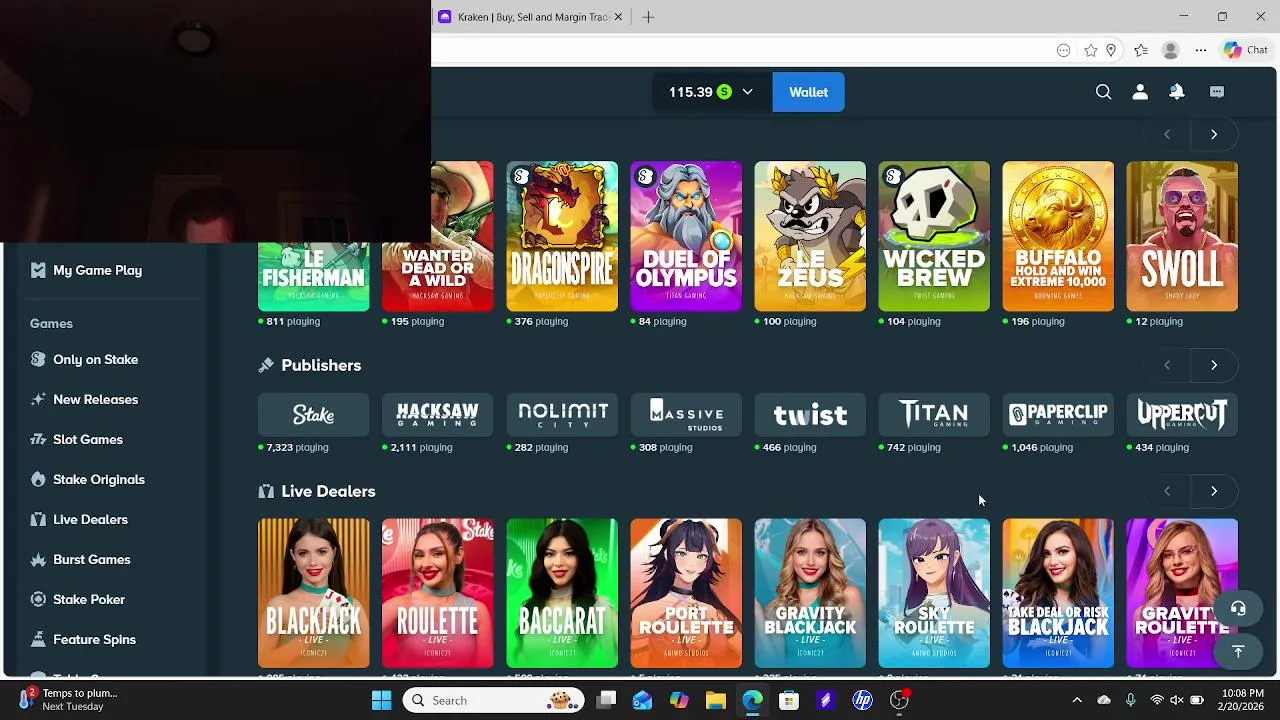
Task: Open the Stake chat bubble icon
Action: point(1217,92)
